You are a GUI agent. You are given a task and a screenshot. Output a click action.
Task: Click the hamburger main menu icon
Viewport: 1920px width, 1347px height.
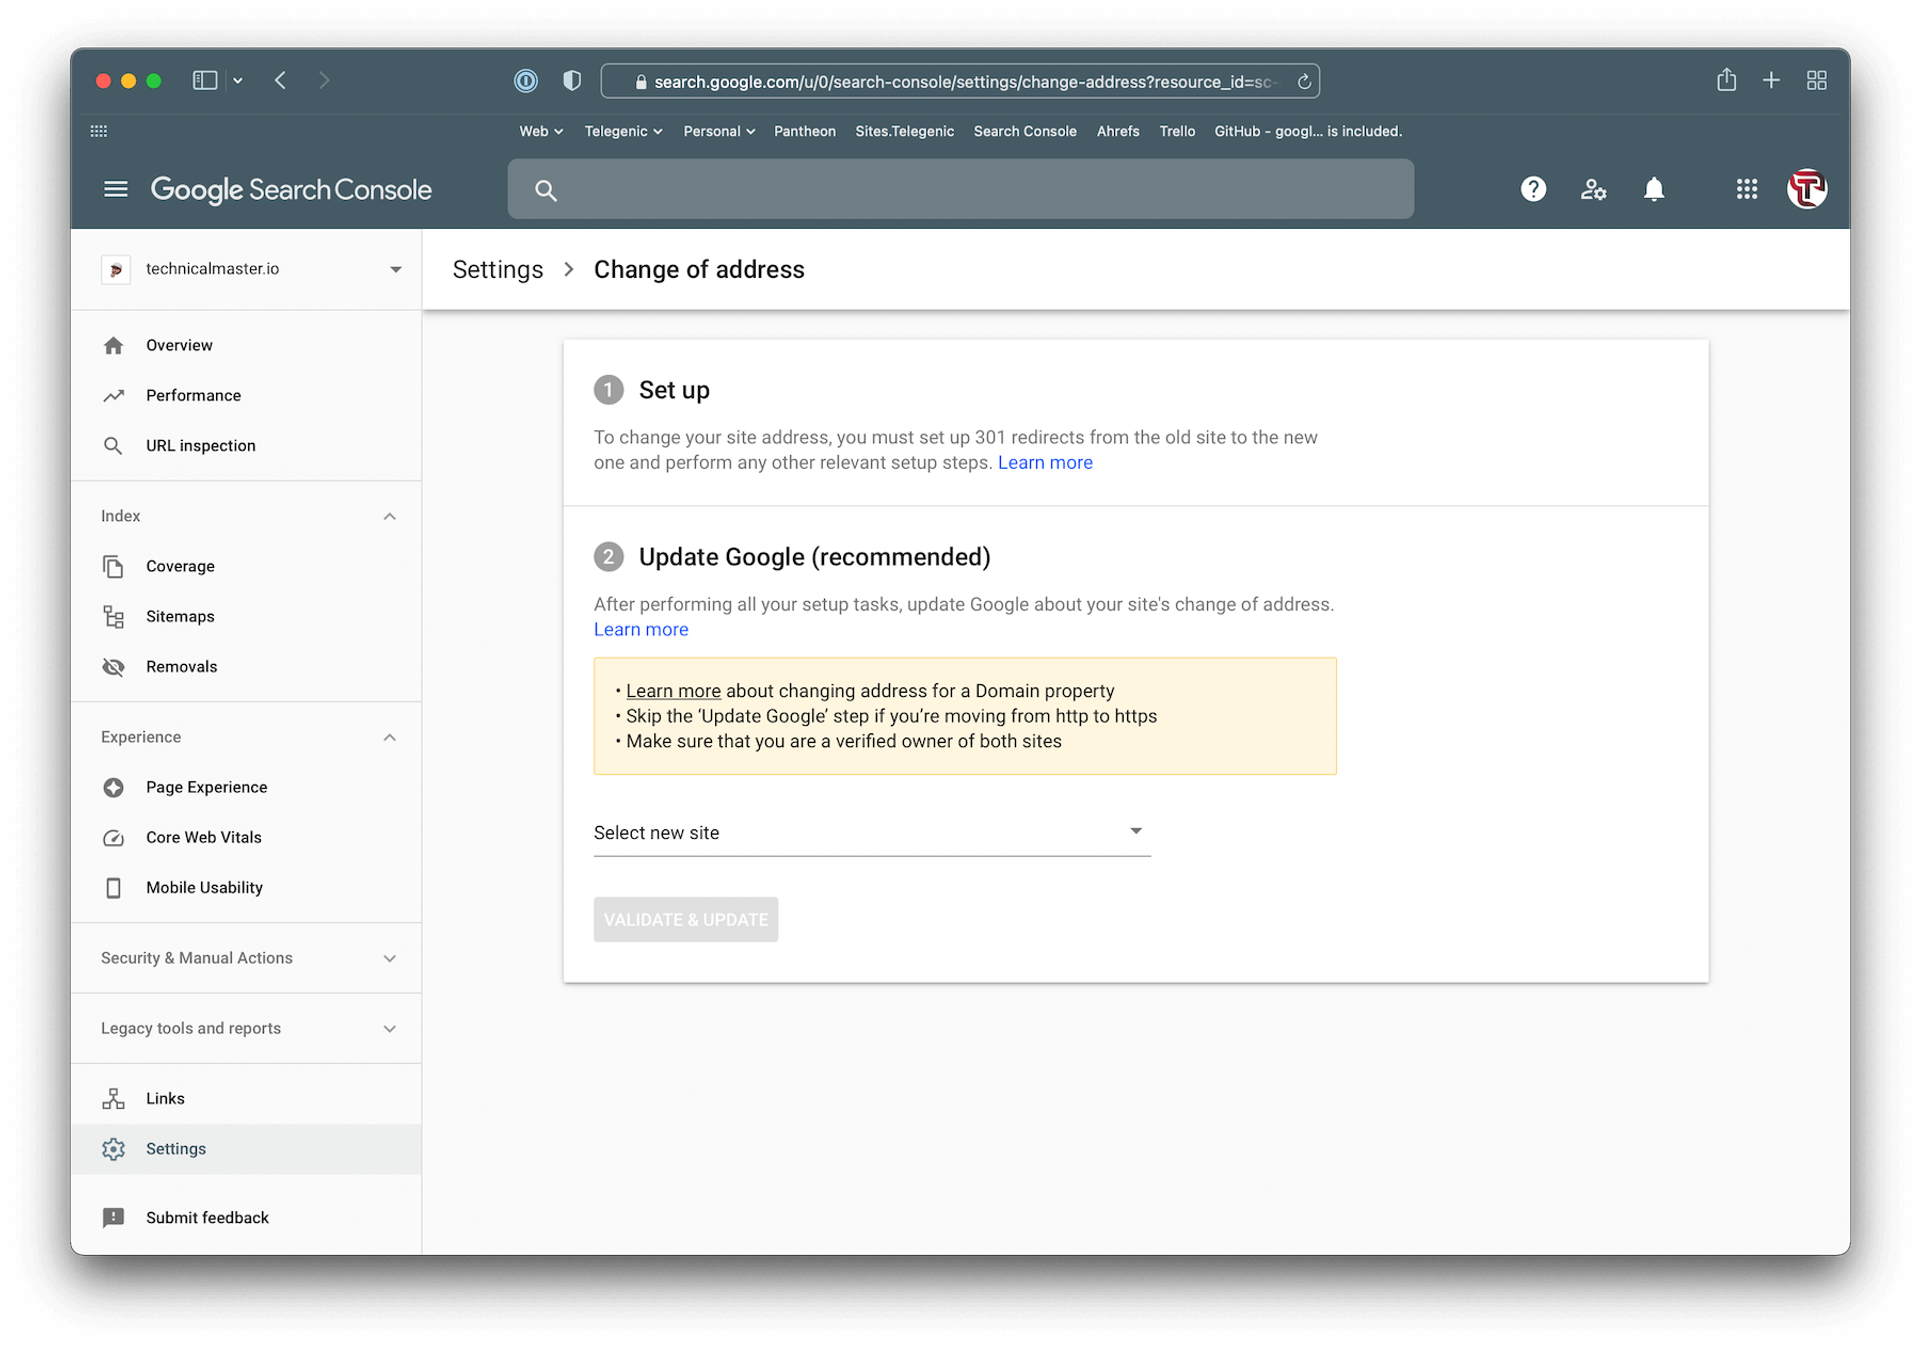[116, 189]
